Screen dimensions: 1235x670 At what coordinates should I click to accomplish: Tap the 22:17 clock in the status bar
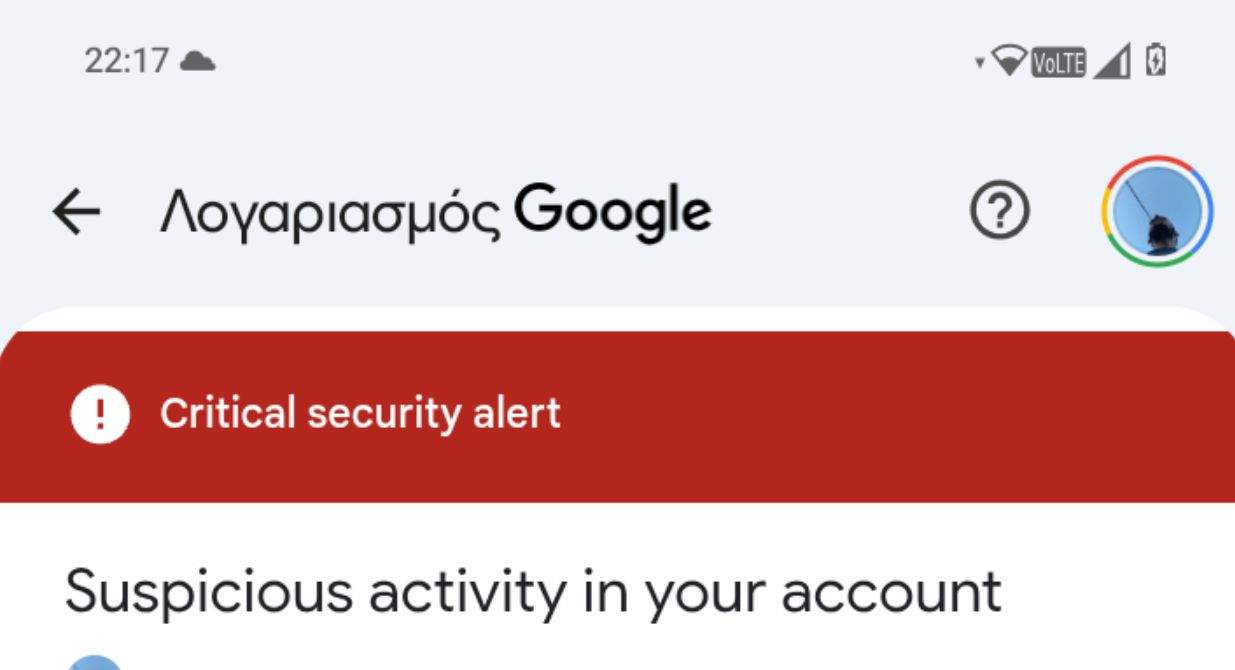[x=128, y=62]
